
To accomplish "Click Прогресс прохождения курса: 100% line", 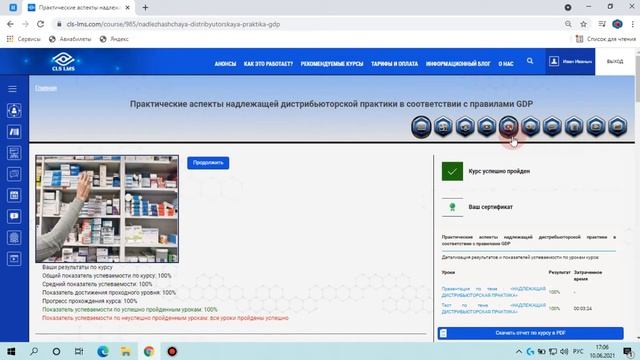I will pyautogui.click(x=89, y=301).
